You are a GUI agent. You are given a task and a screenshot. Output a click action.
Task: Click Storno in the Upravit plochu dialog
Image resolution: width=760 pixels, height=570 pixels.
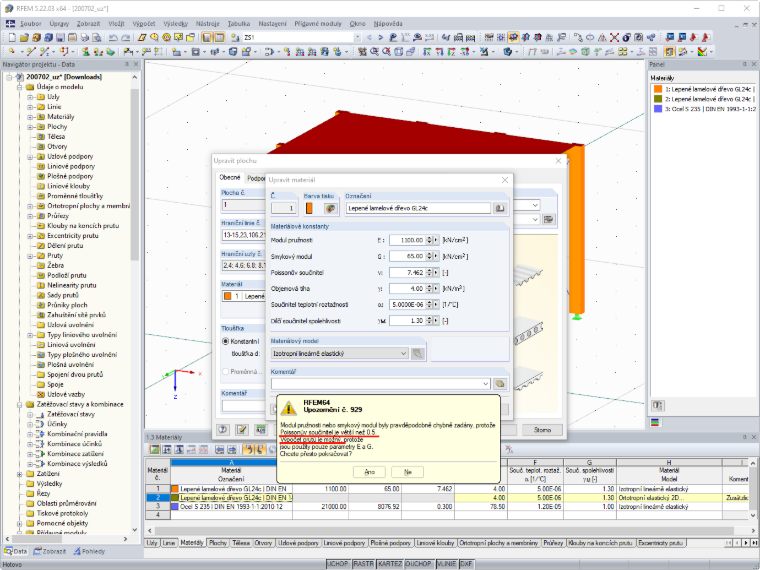pyautogui.click(x=542, y=429)
